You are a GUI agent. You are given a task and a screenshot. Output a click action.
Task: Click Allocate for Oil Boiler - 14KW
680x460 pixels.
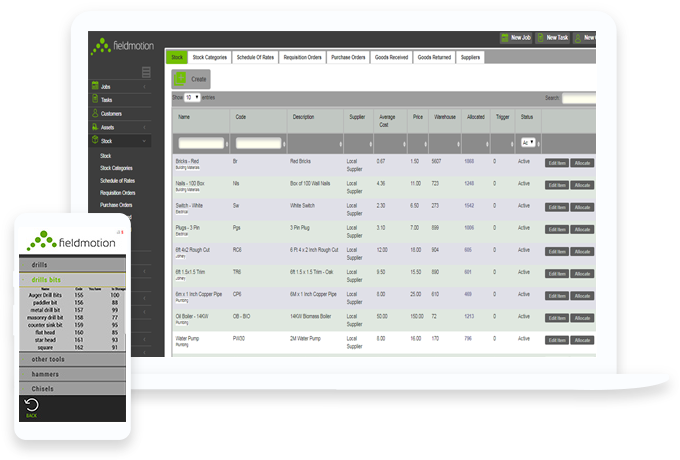coord(582,318)
